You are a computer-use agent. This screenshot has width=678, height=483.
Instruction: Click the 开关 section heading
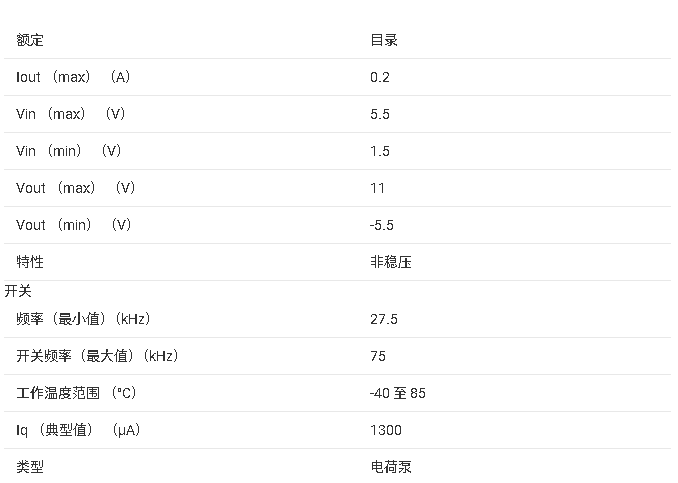[18, 291]
